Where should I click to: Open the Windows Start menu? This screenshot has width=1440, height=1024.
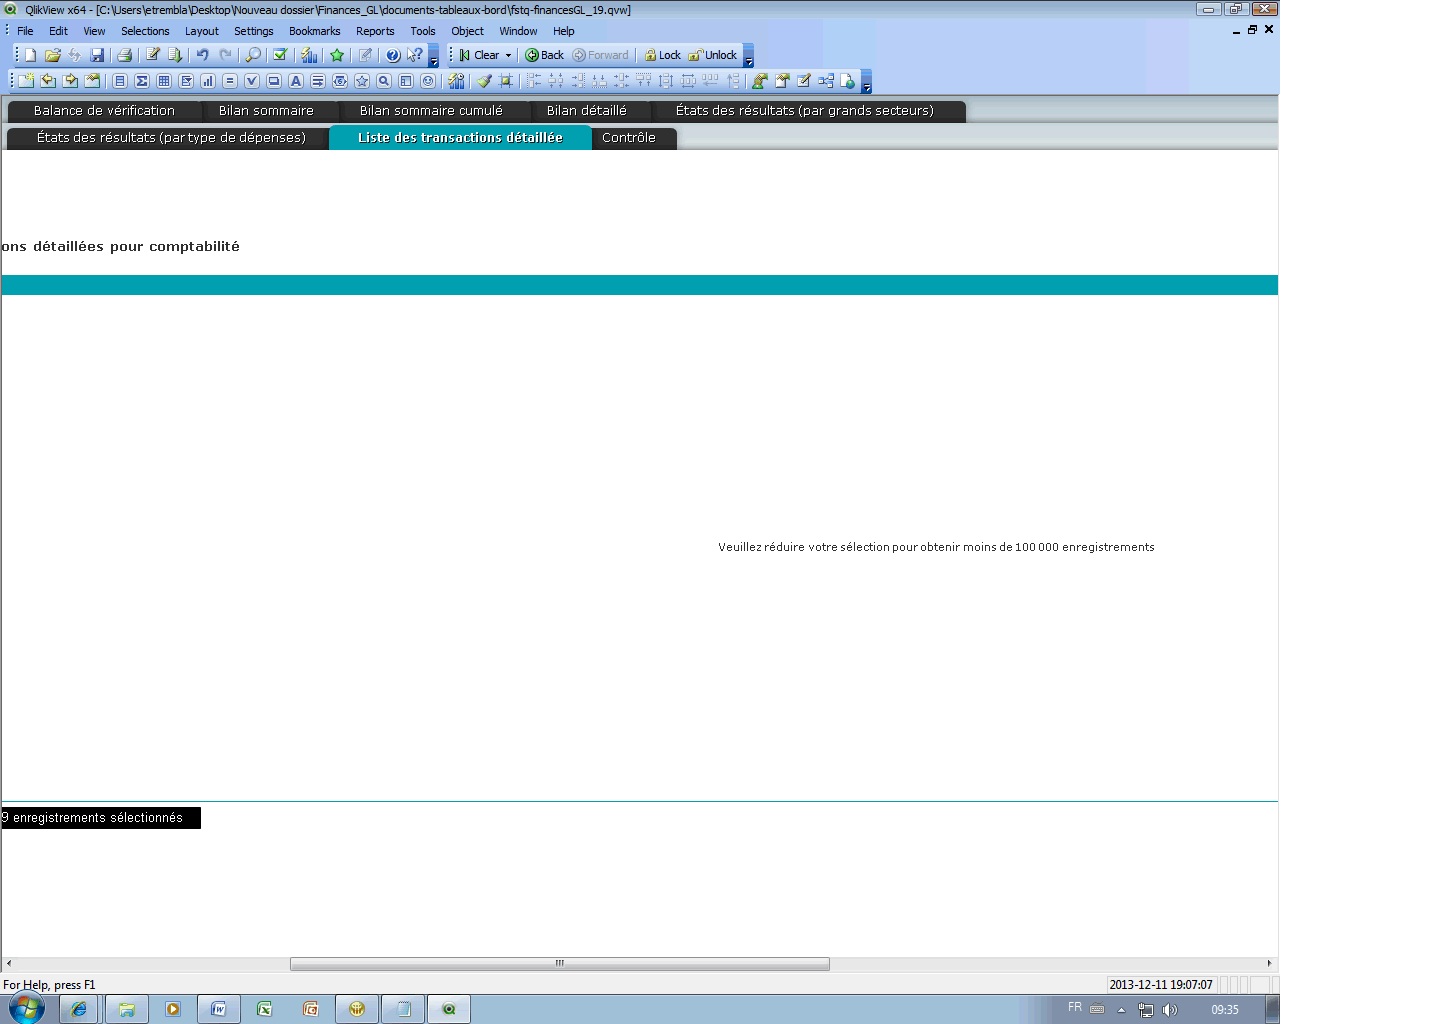pyautogui.click(x=27, y=1009)
